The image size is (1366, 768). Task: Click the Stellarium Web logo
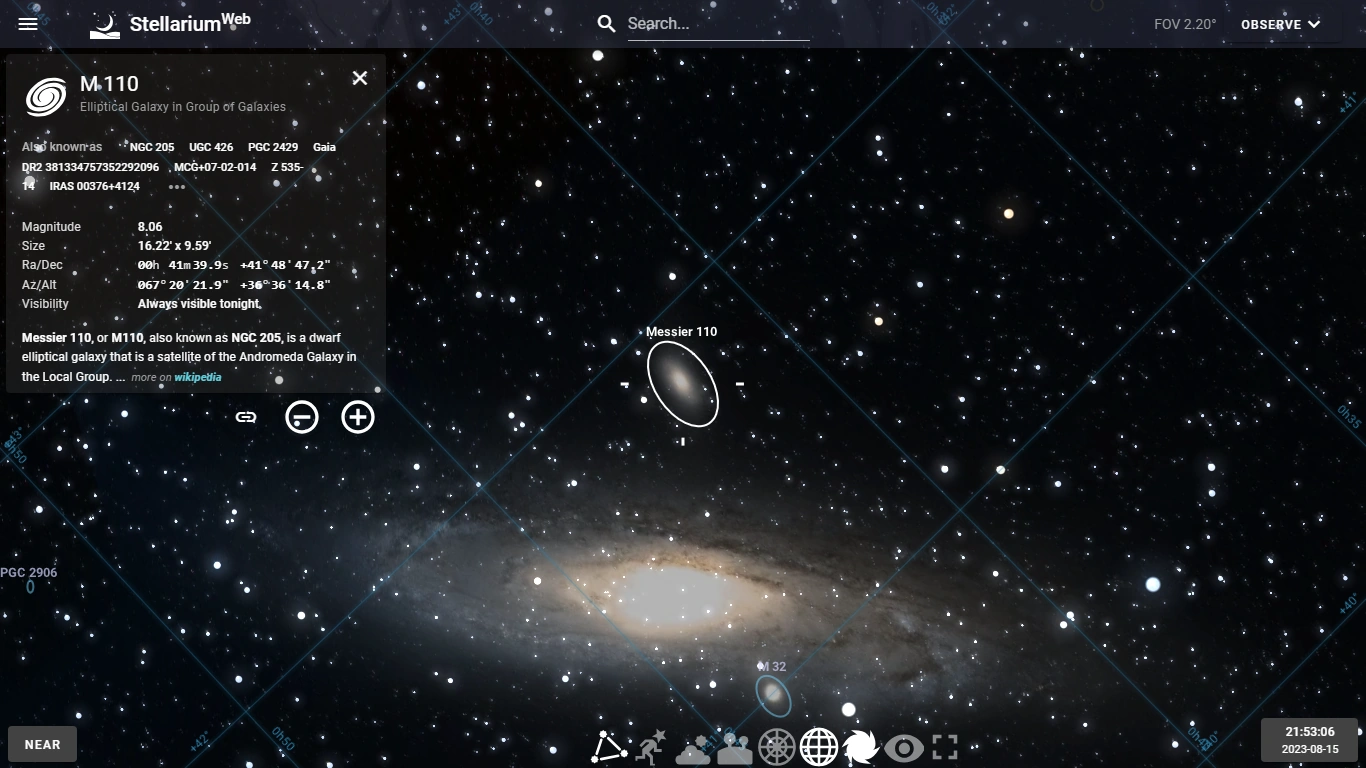pos(170,24)
